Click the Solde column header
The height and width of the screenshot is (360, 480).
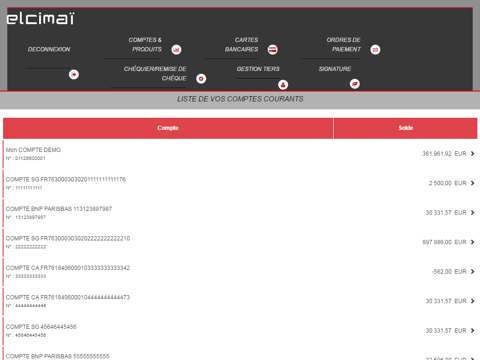point(406,128)
